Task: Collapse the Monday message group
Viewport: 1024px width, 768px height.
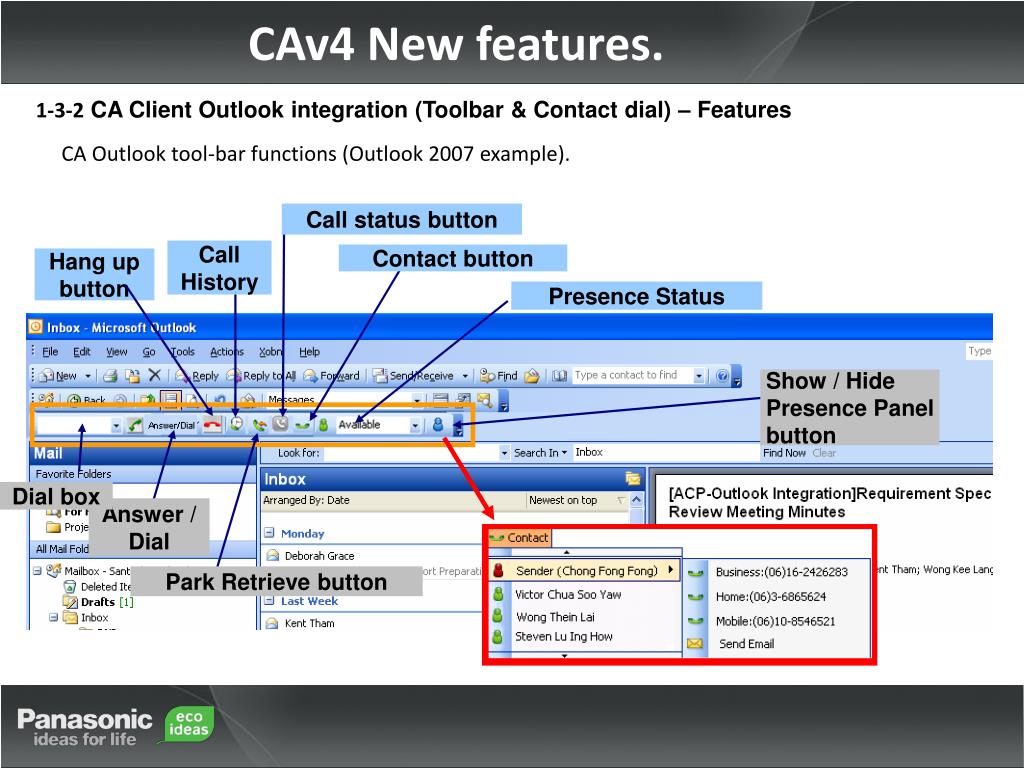Action: (269, 533)
